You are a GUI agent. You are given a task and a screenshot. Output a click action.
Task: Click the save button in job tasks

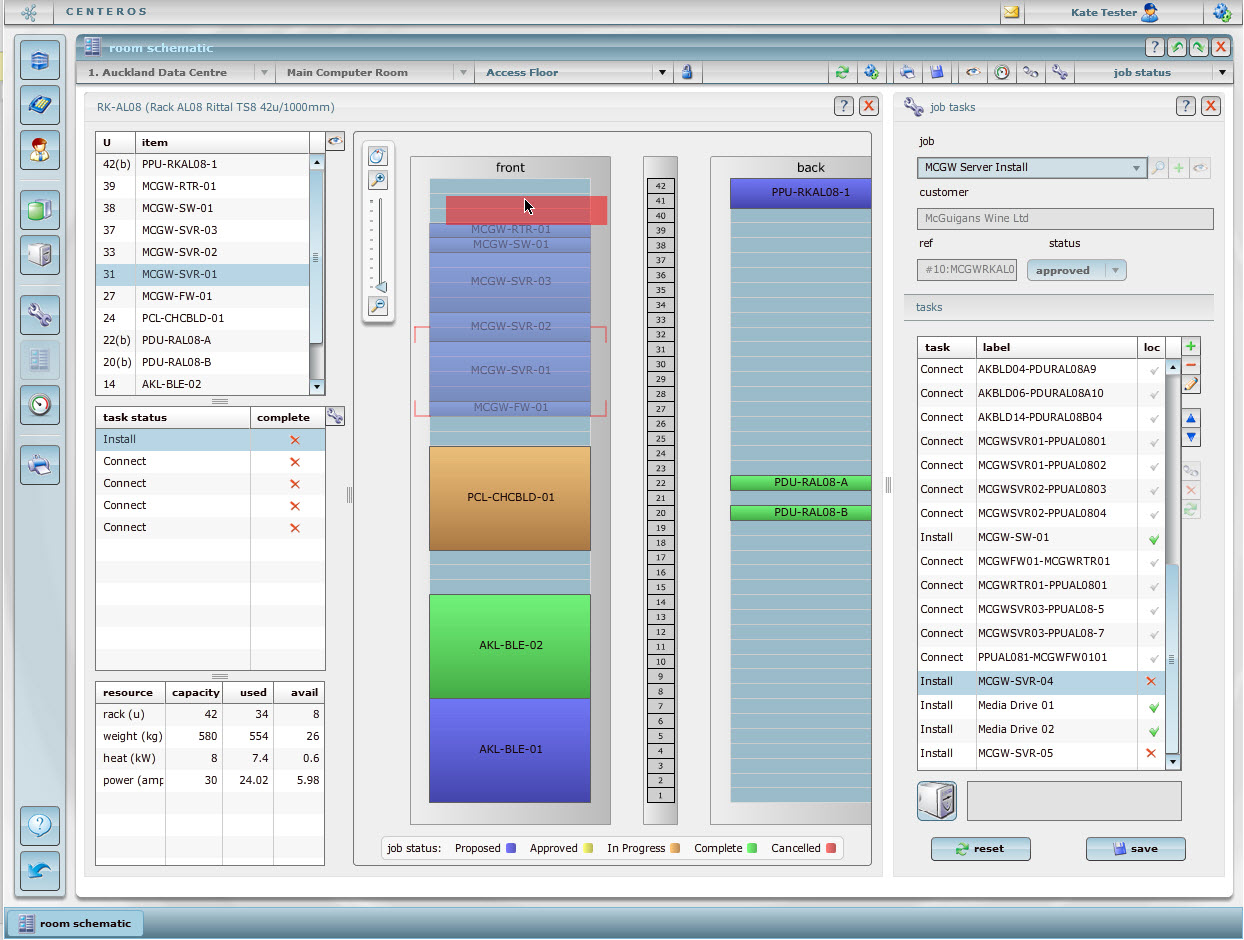1135,848
